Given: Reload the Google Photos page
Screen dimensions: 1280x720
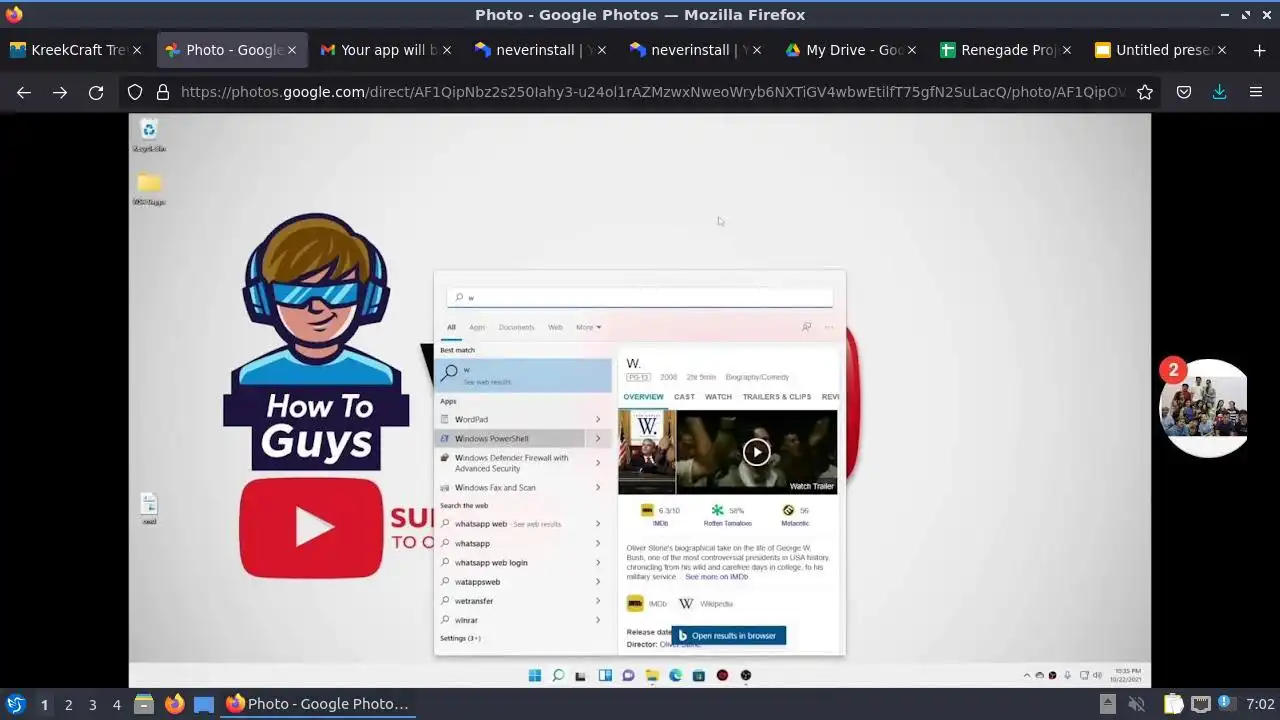Looking at the screenshot, I should [x=96, y=92].
